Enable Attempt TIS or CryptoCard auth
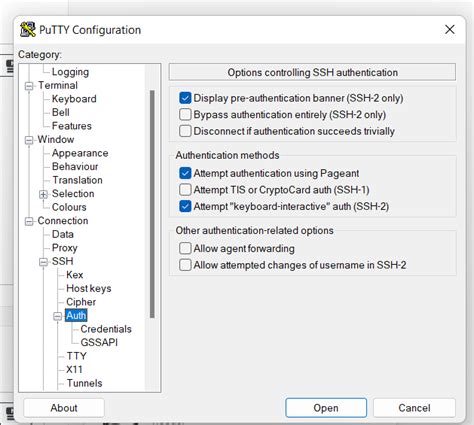 click(x=185, y=190)
